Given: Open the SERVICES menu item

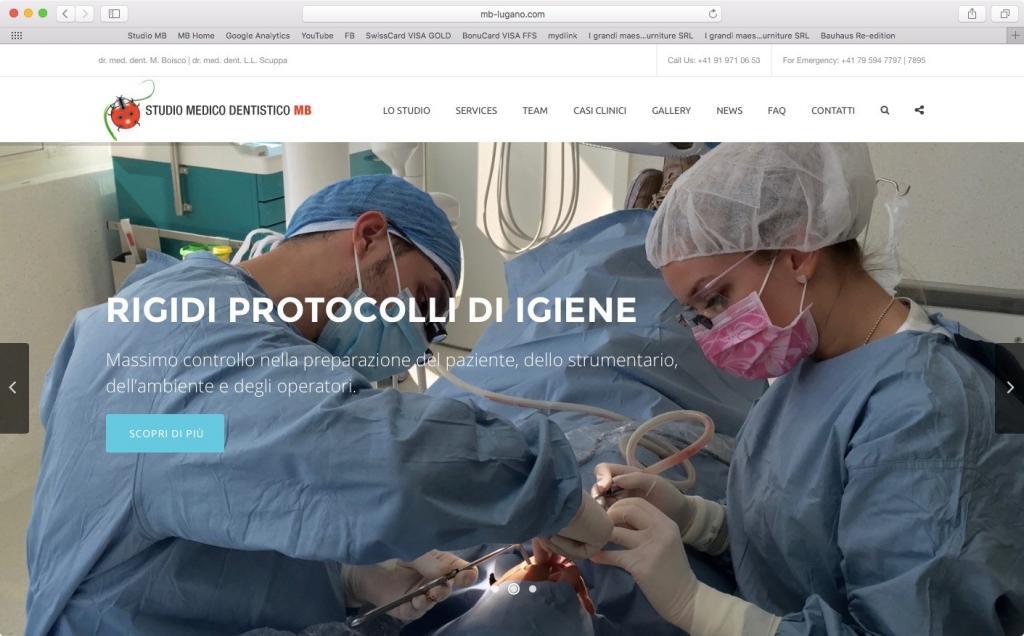Looking at the screenshot, I should coord(476,110).
